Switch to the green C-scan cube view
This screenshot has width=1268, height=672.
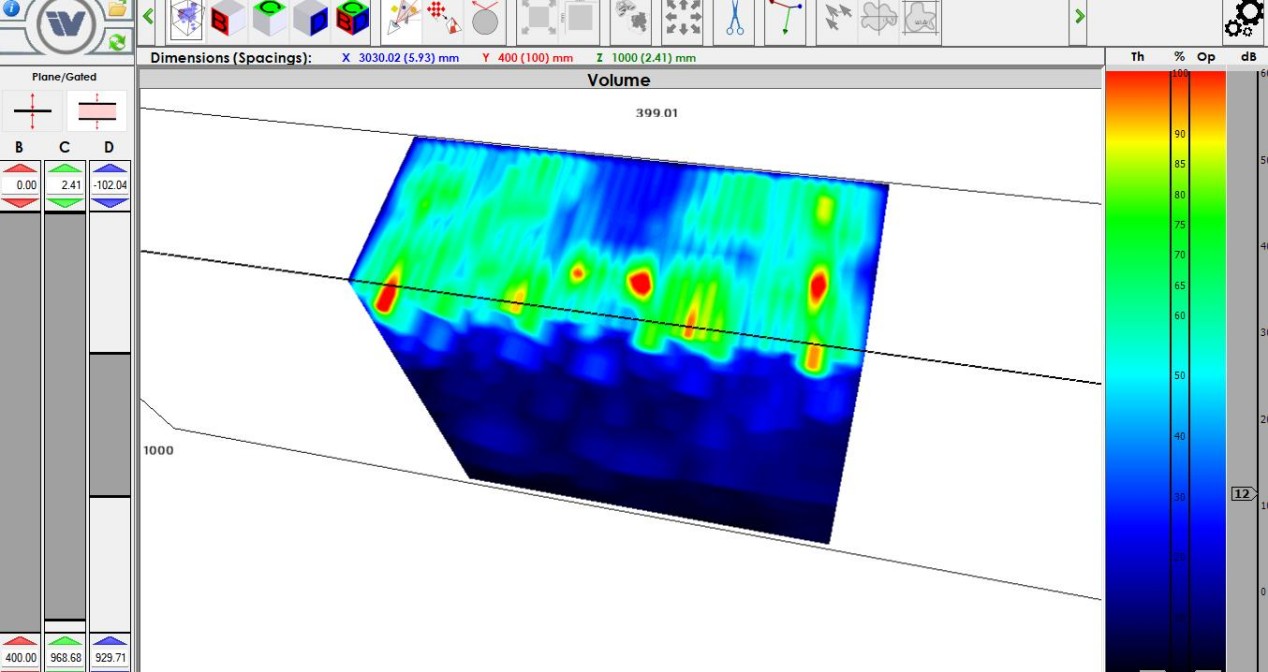click(x=269, y=18)
